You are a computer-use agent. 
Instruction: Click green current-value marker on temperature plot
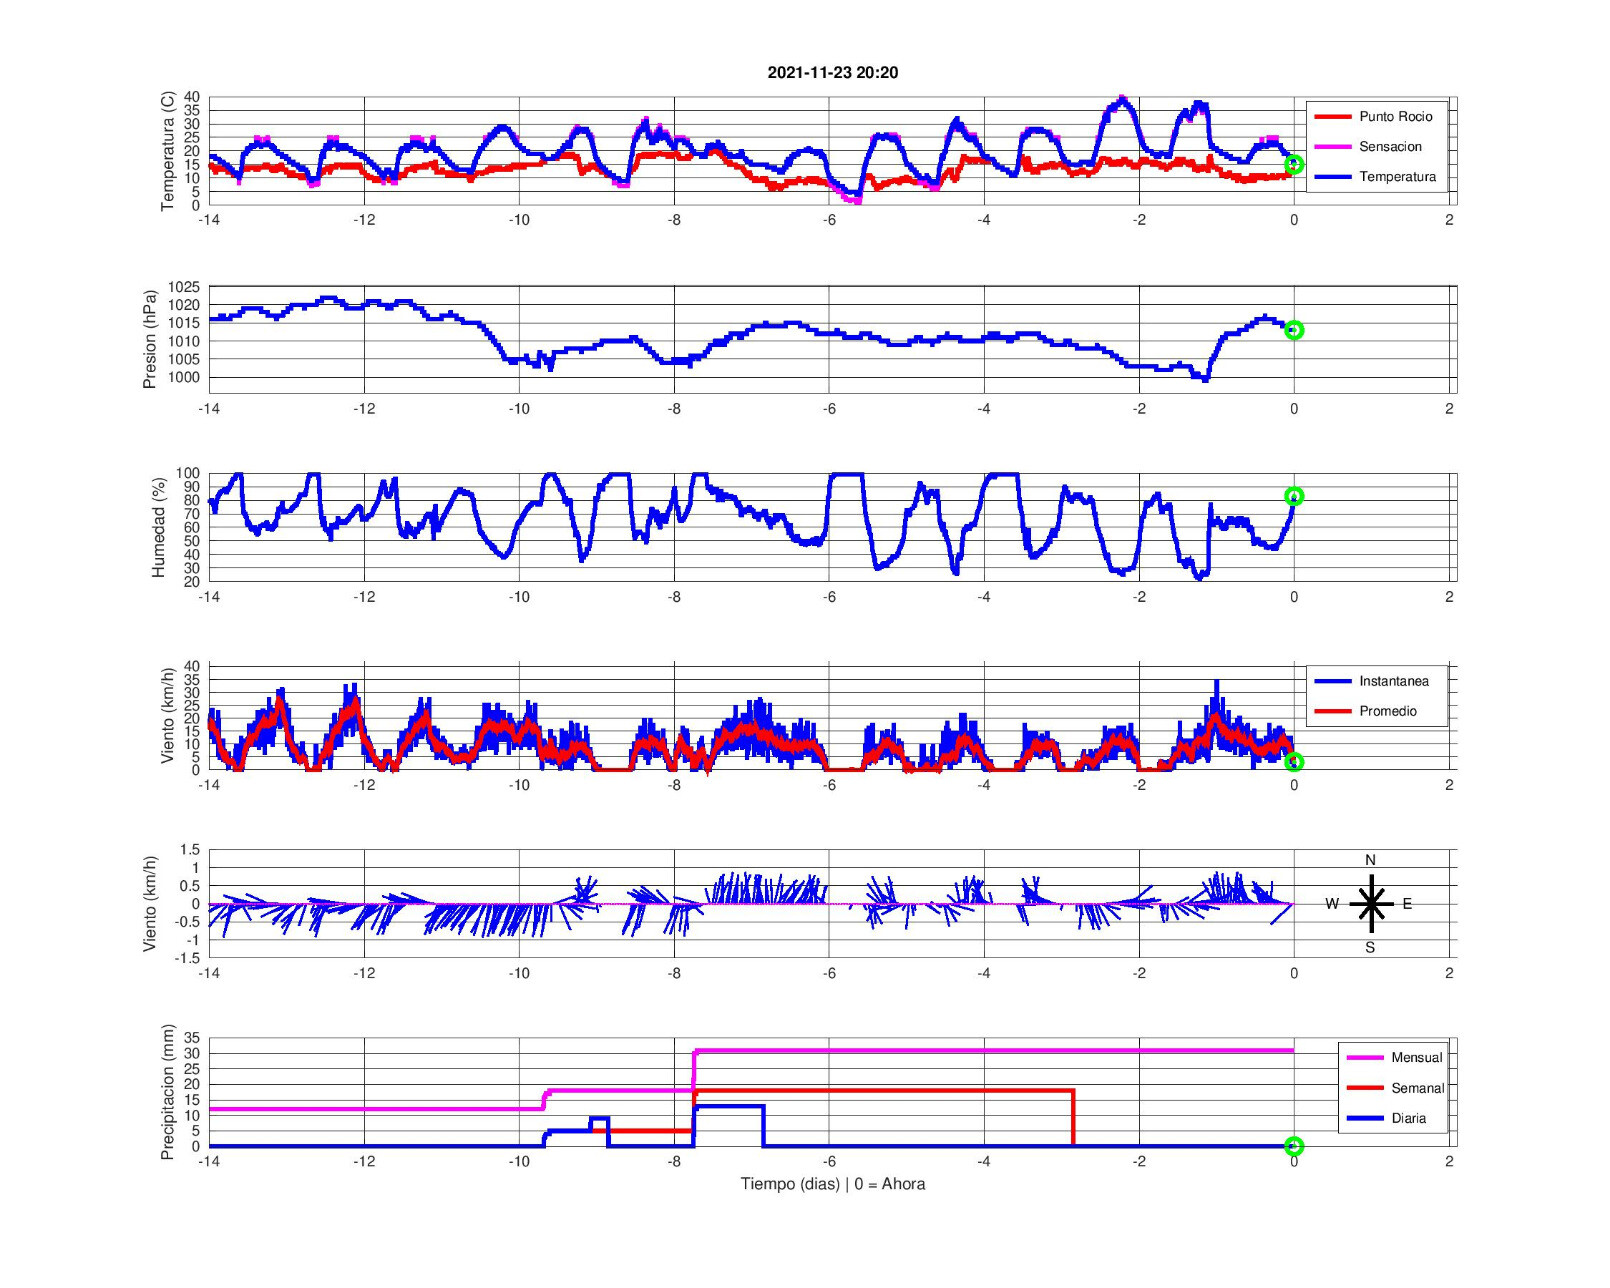point(1294,165)
